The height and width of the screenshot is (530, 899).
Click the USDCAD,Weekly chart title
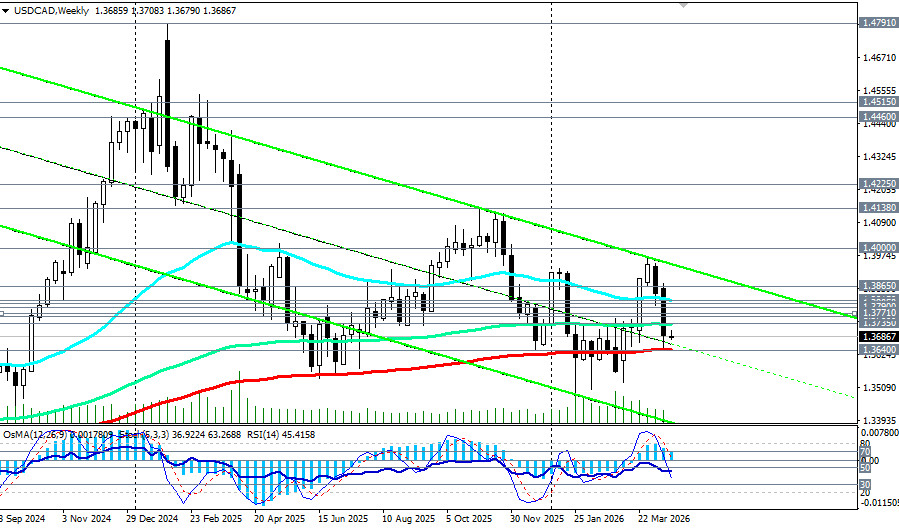coord(50,11)
